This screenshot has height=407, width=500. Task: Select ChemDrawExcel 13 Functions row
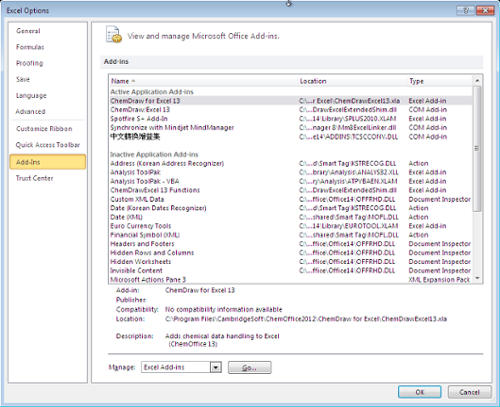point(291,190)
